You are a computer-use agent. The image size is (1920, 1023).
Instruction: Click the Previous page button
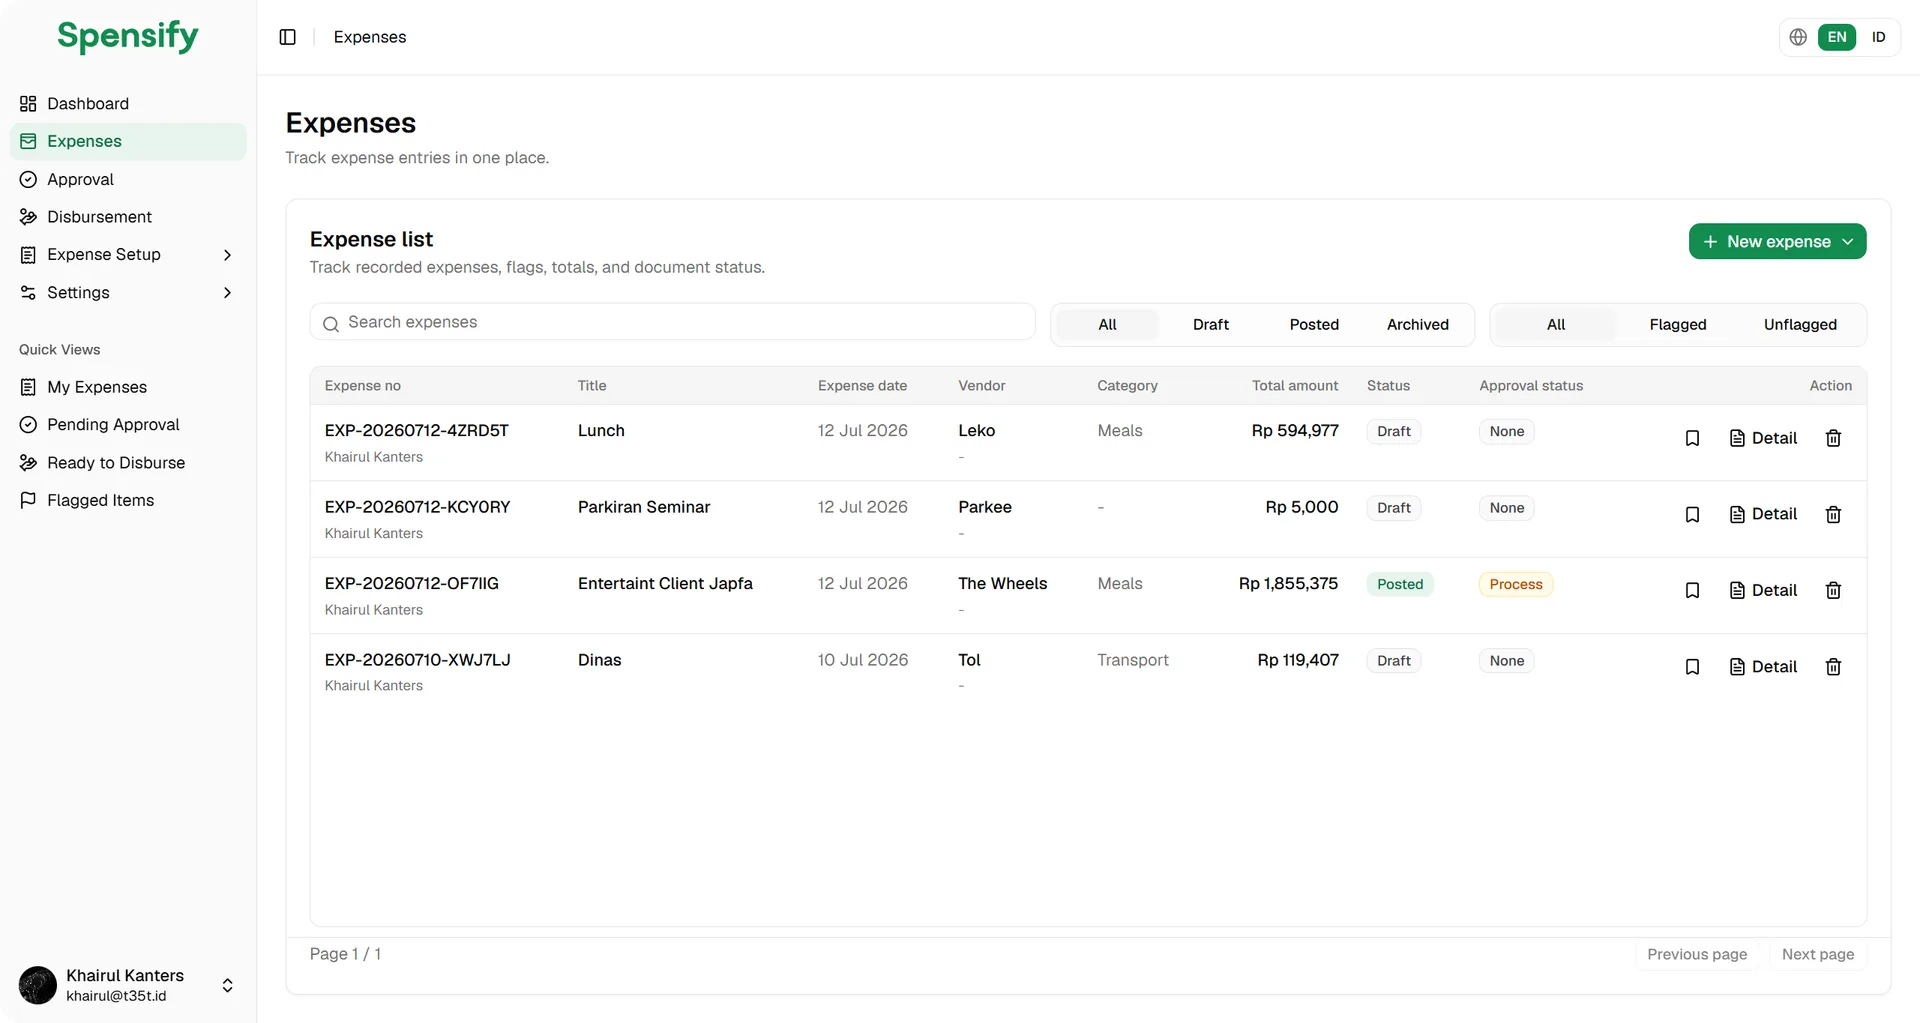pyautogui.click(x=1697, y=955)
